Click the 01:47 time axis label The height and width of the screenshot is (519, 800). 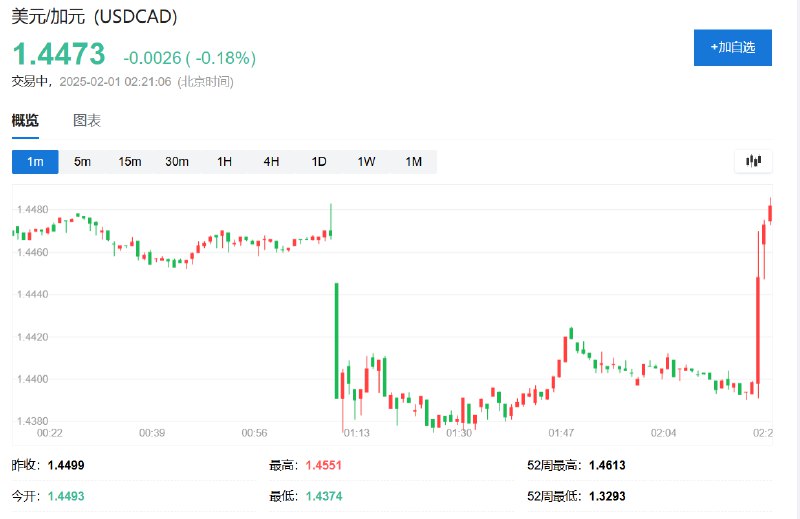point(561,433)
